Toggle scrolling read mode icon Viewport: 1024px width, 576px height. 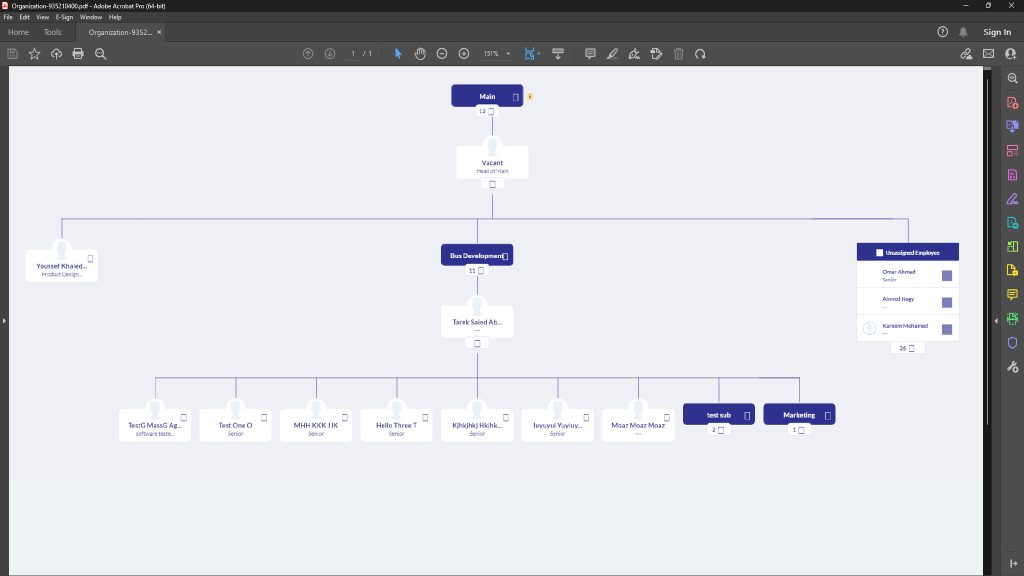pyautogui.click(x=558, y=54)
